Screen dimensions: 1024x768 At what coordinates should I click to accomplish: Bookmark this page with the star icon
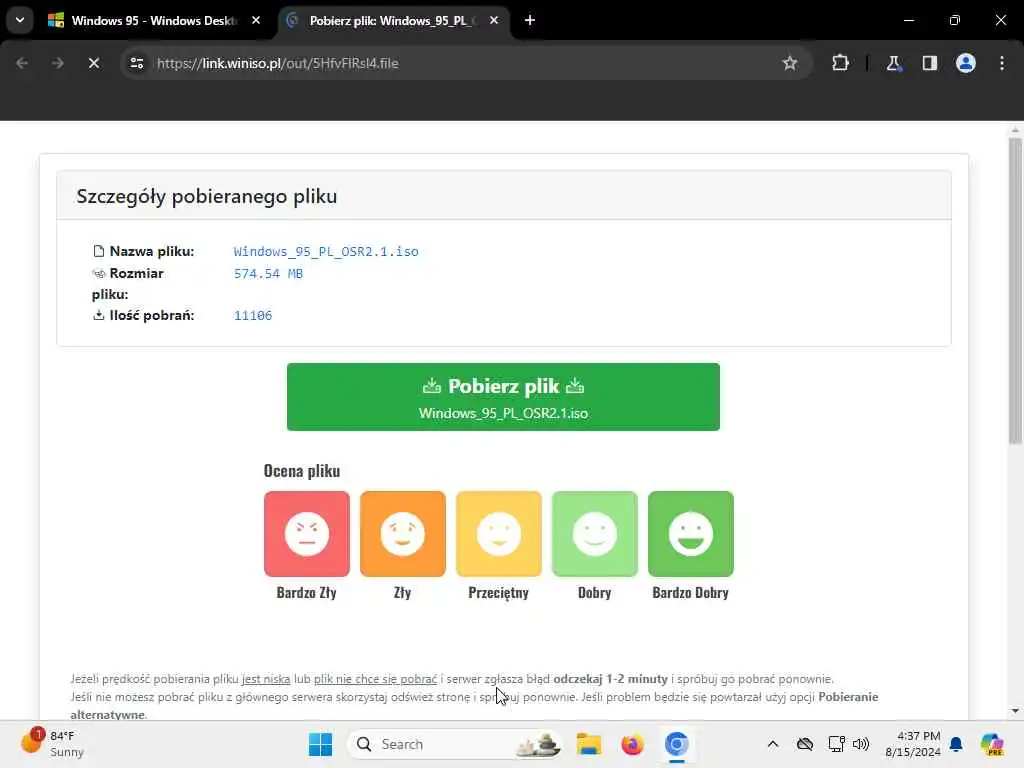(790, 63)
